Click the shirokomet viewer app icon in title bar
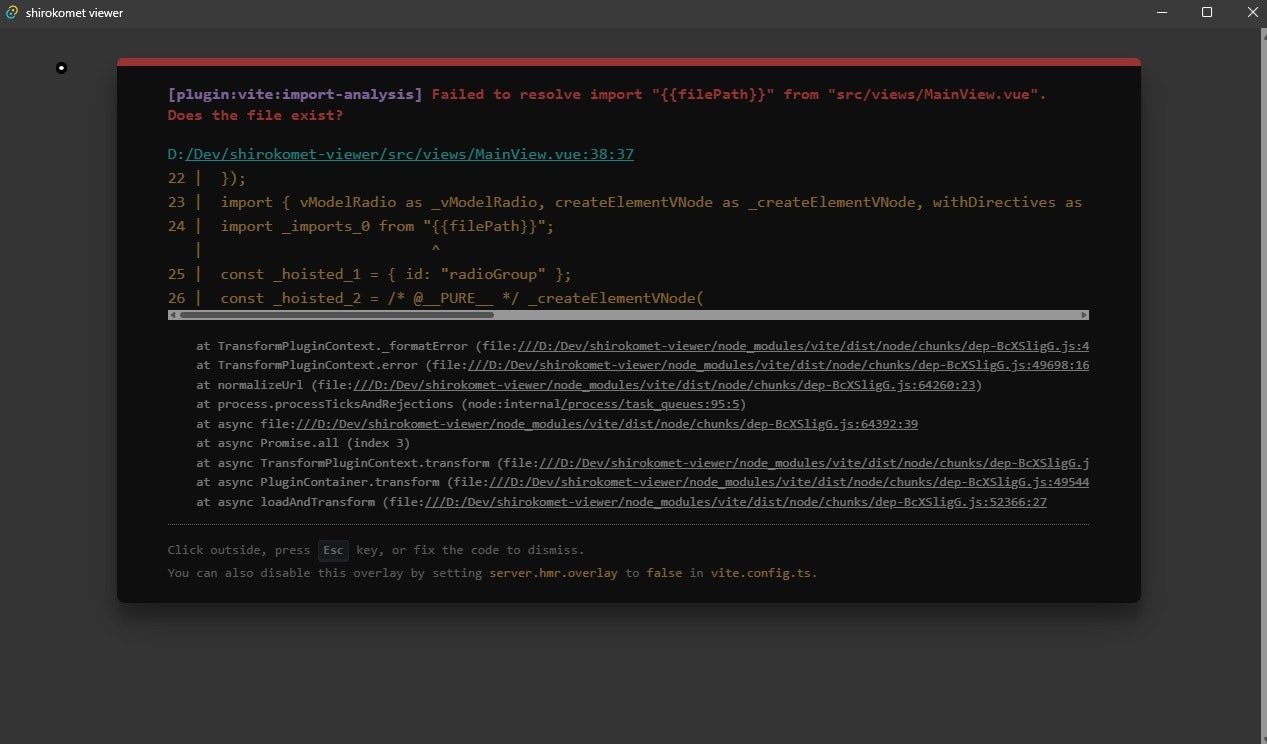This screenshot has width=1267, height=744. pyautogui.click(x=12, y=12)
